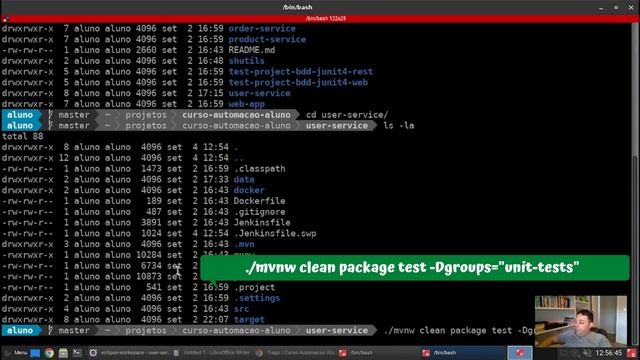Switch to the eclipse-workspace window in taskbar
The image size is (640, 360).
(x=129, y=353)
